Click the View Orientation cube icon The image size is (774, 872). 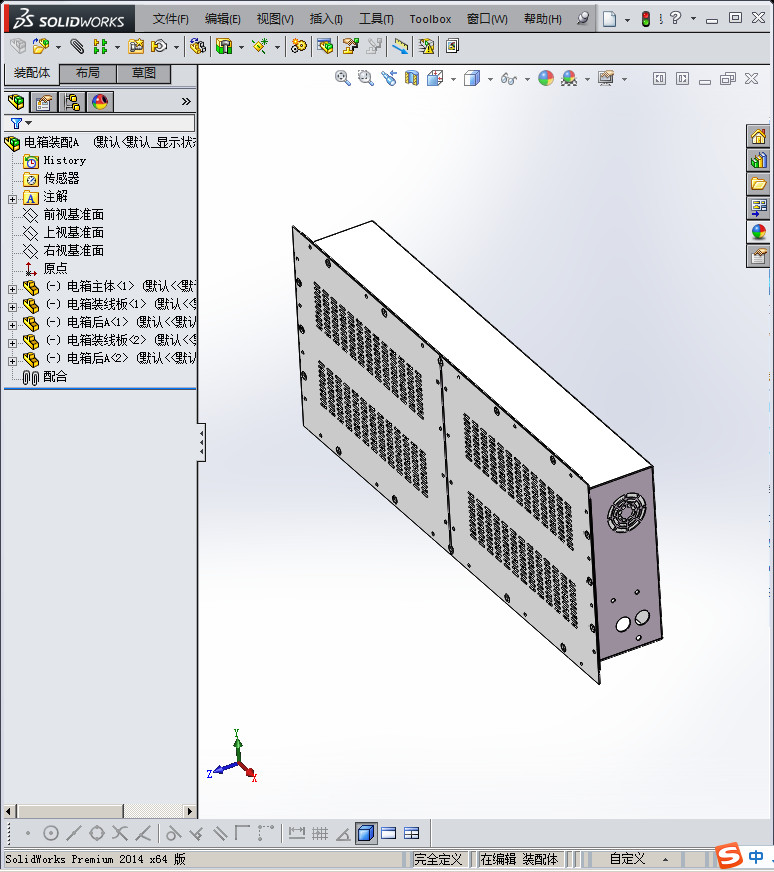(435, 78)
